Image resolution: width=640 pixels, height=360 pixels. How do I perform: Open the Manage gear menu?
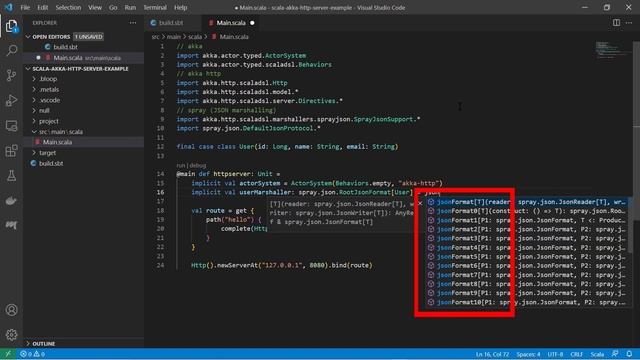coord(11,335)
